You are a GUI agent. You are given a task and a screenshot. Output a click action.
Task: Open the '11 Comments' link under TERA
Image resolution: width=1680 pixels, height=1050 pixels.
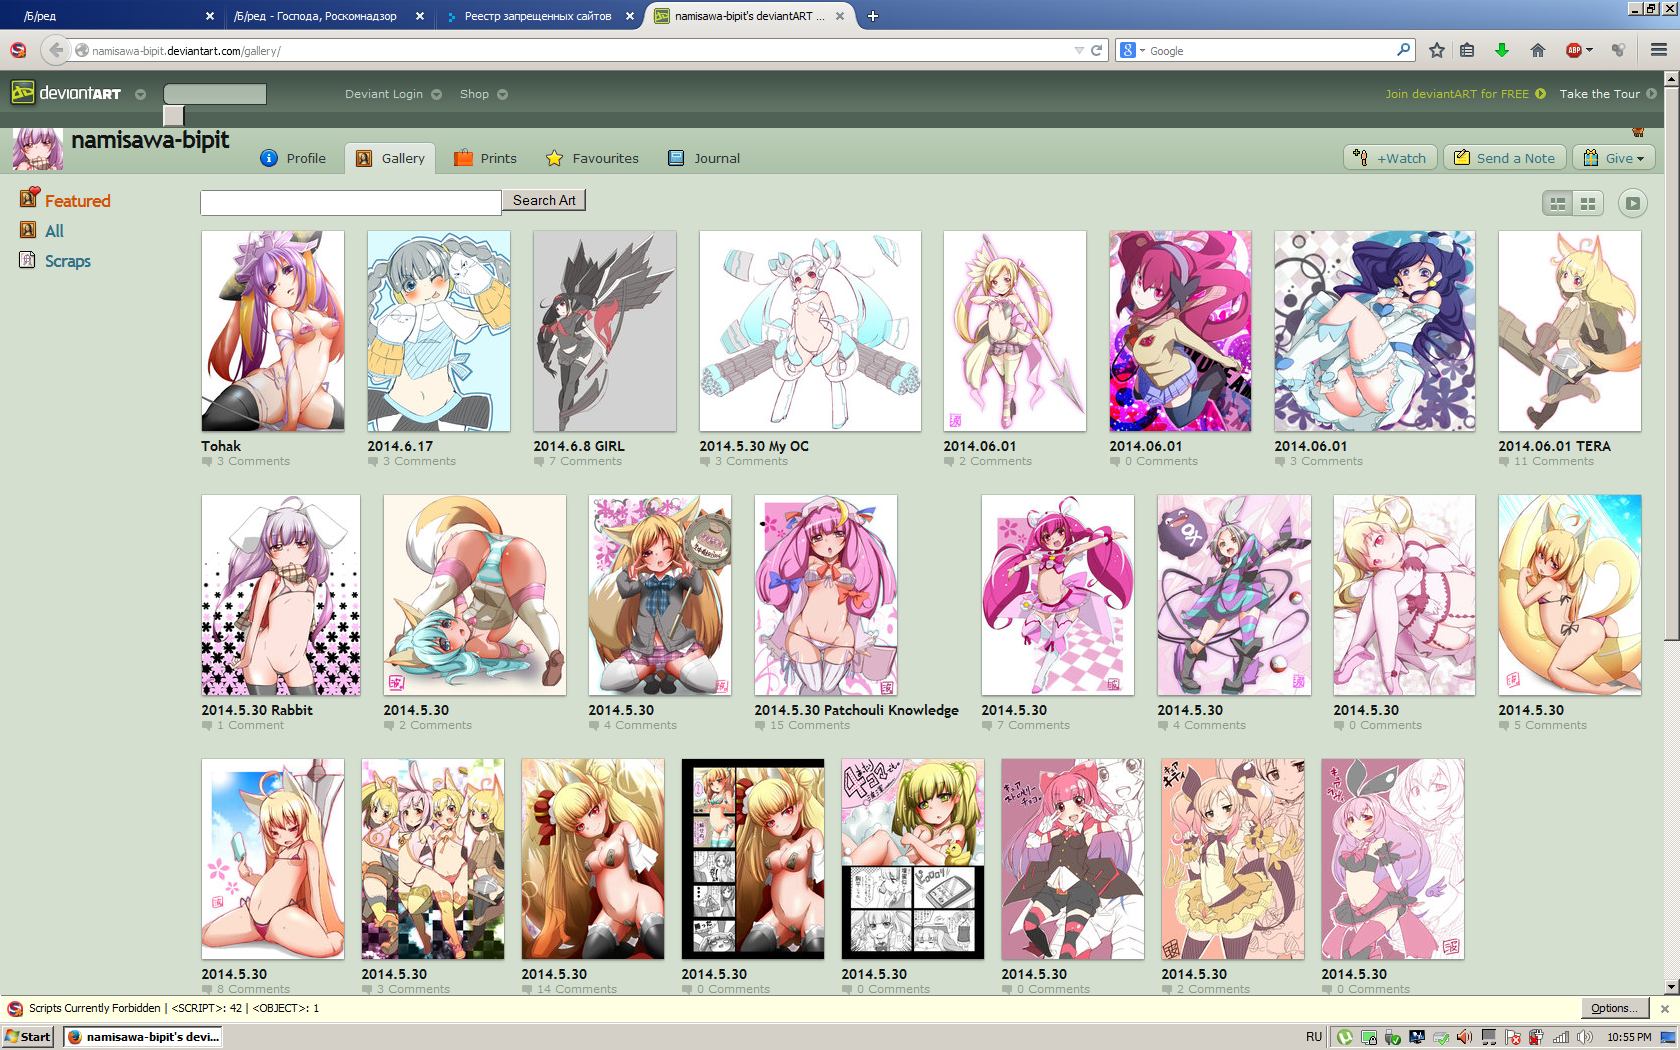tap(1553, 461)
